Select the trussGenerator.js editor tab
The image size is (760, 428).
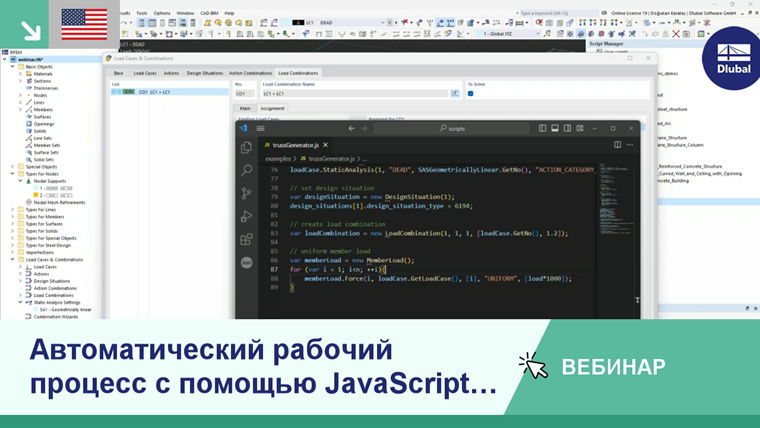click(x=295, y=145)
